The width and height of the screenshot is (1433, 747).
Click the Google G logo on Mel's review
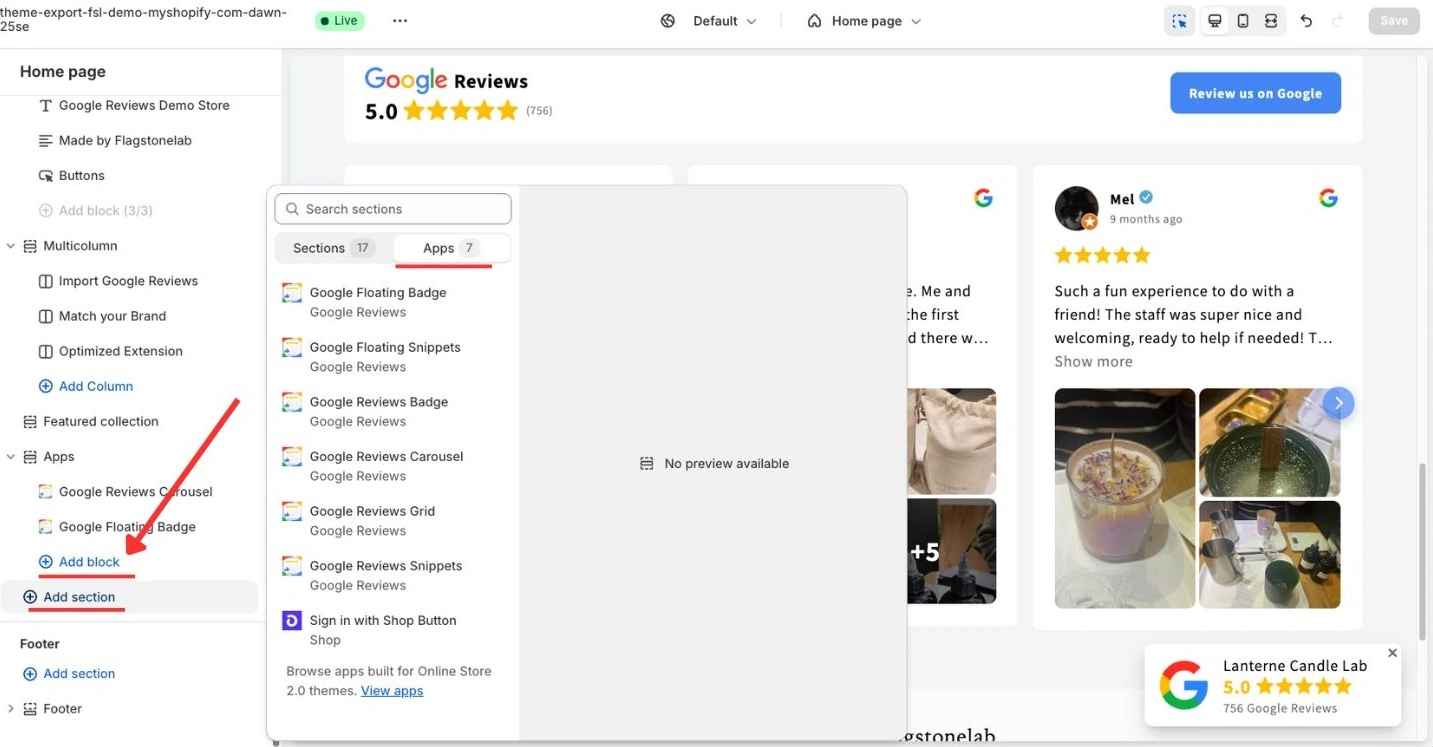click(x=1328, y=198)
